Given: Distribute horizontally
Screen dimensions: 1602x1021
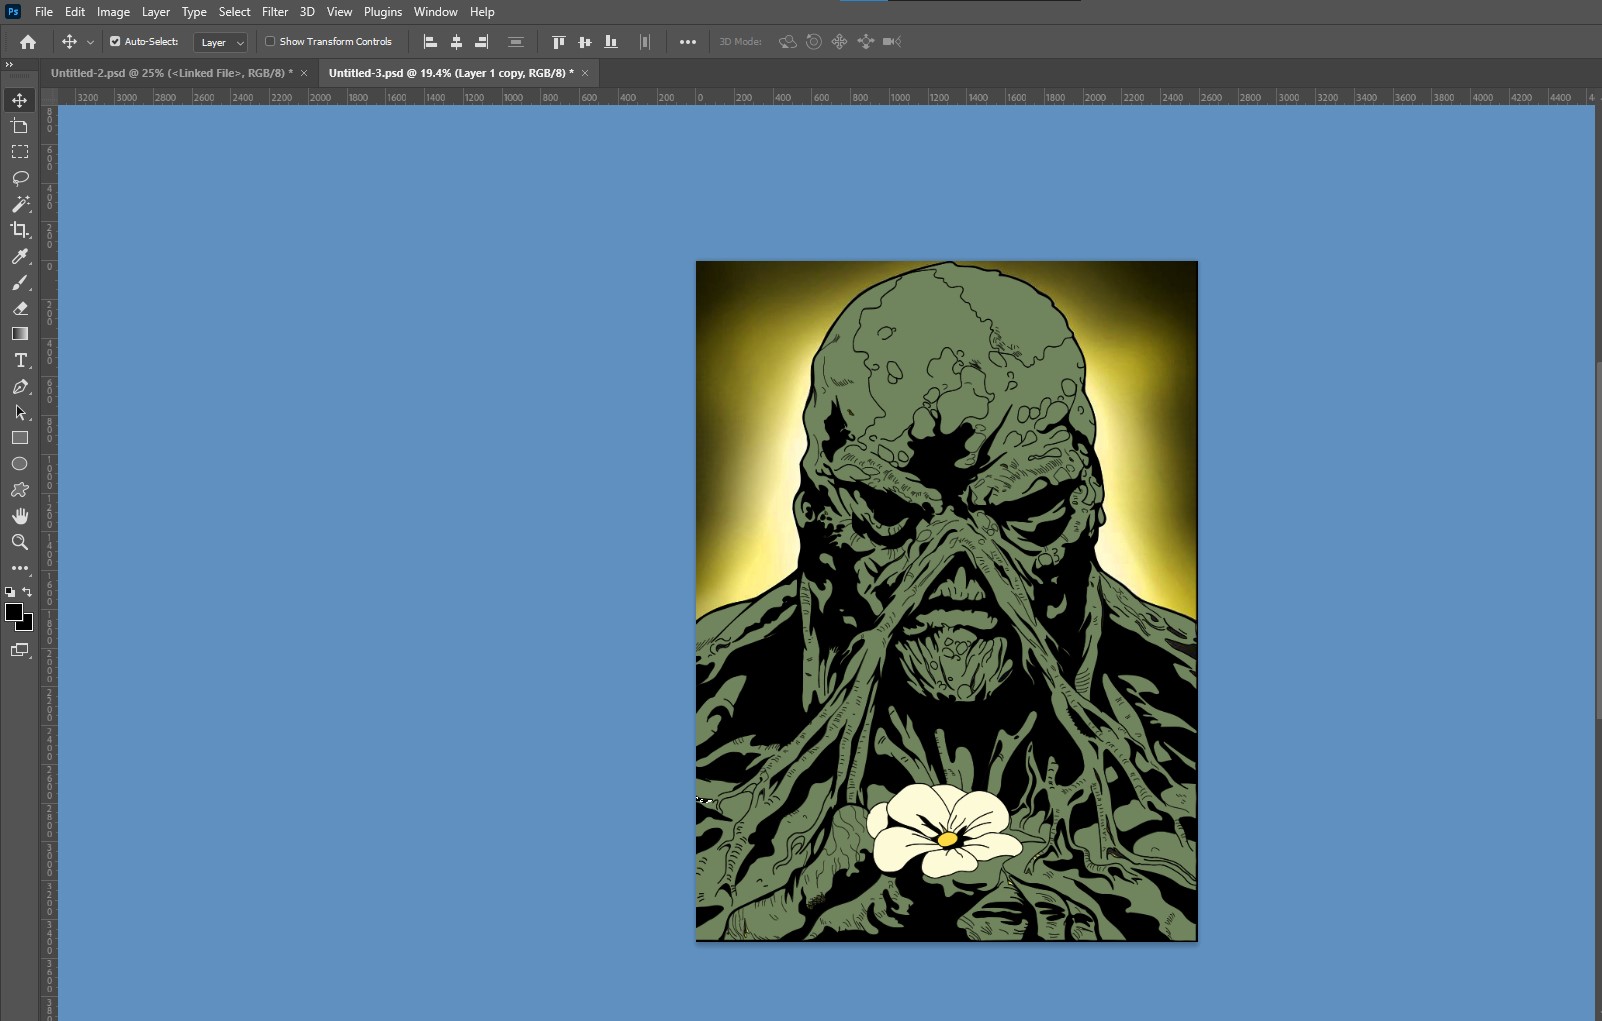Looking at the screenshot, I should [x=645, y=42].
